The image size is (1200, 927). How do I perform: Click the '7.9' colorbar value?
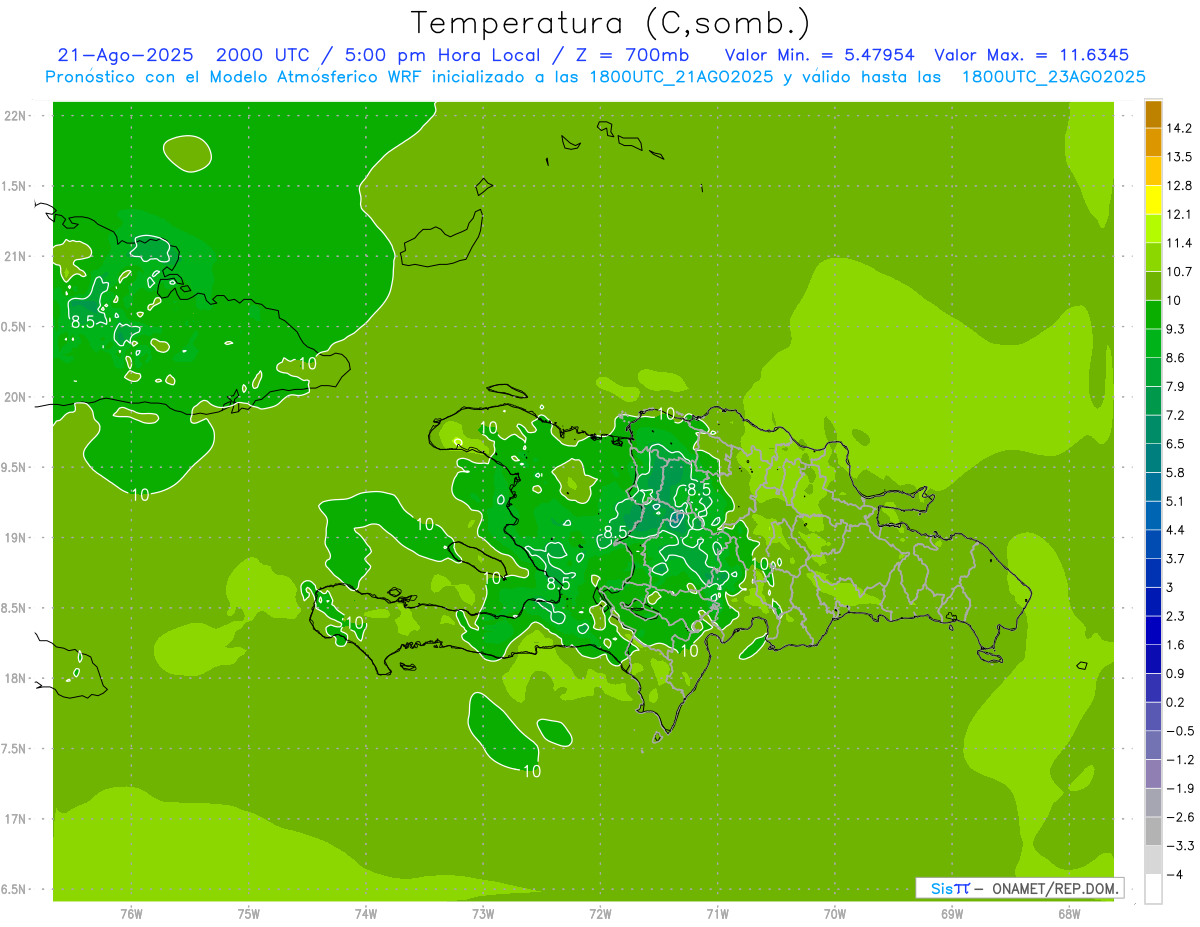click(x=1175, y=386)
